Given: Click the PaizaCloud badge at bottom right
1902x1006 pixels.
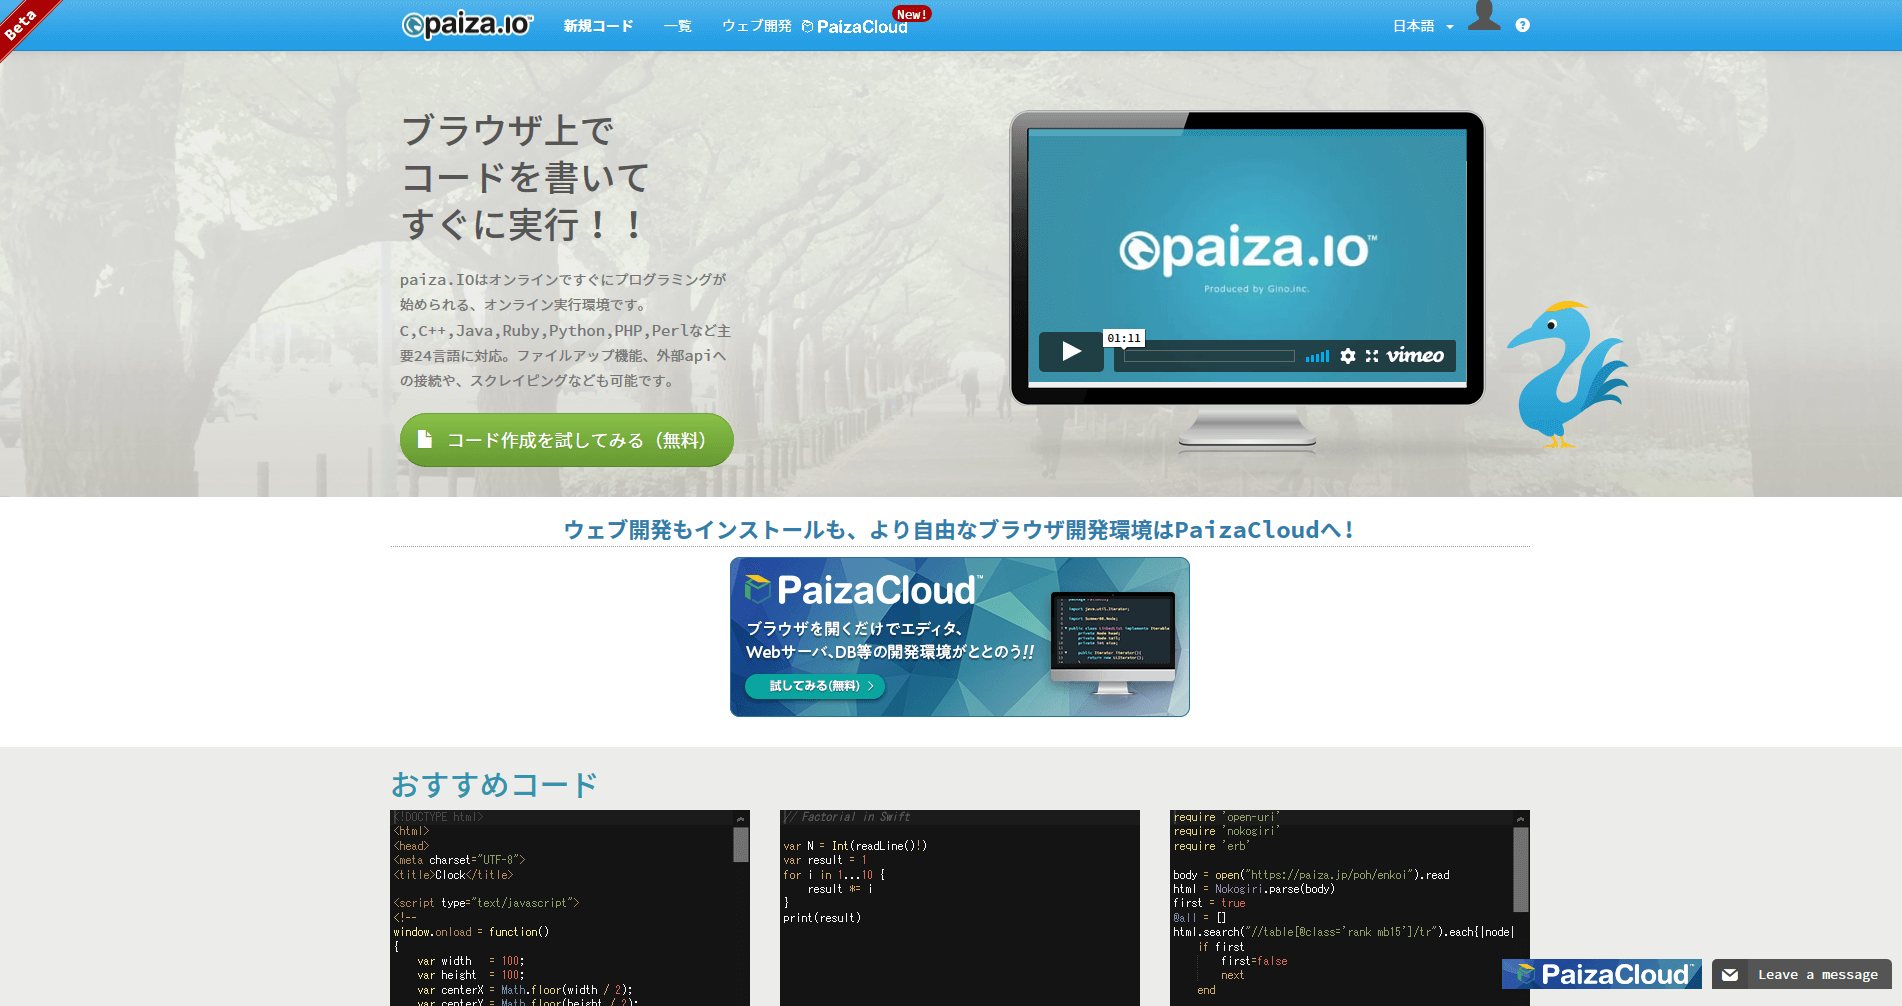Looking at the screenshot, I should tap(1601, 974).
